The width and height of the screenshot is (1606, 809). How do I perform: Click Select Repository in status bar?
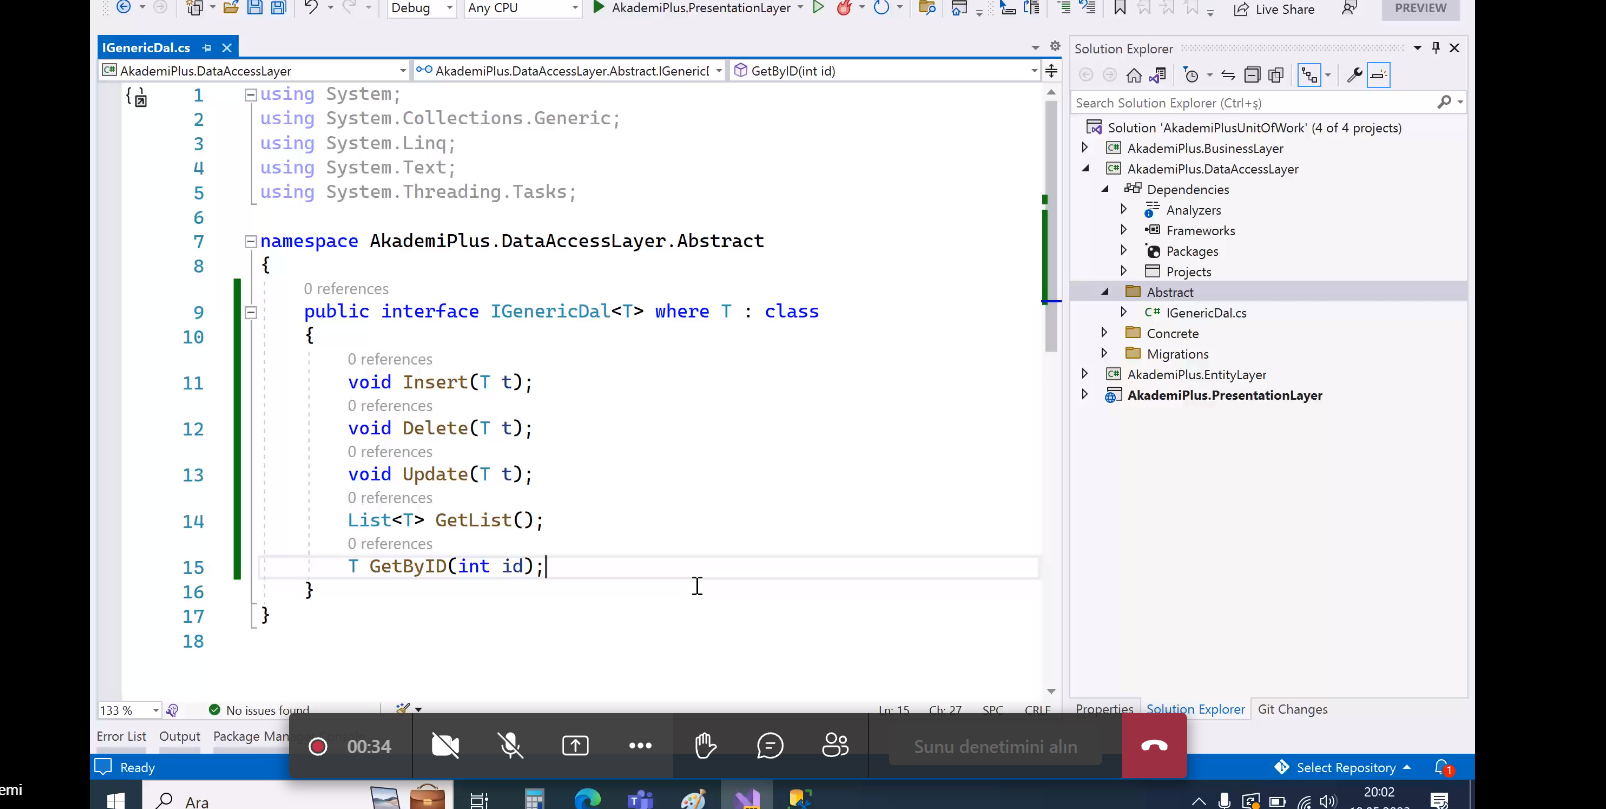(1343, 767)
